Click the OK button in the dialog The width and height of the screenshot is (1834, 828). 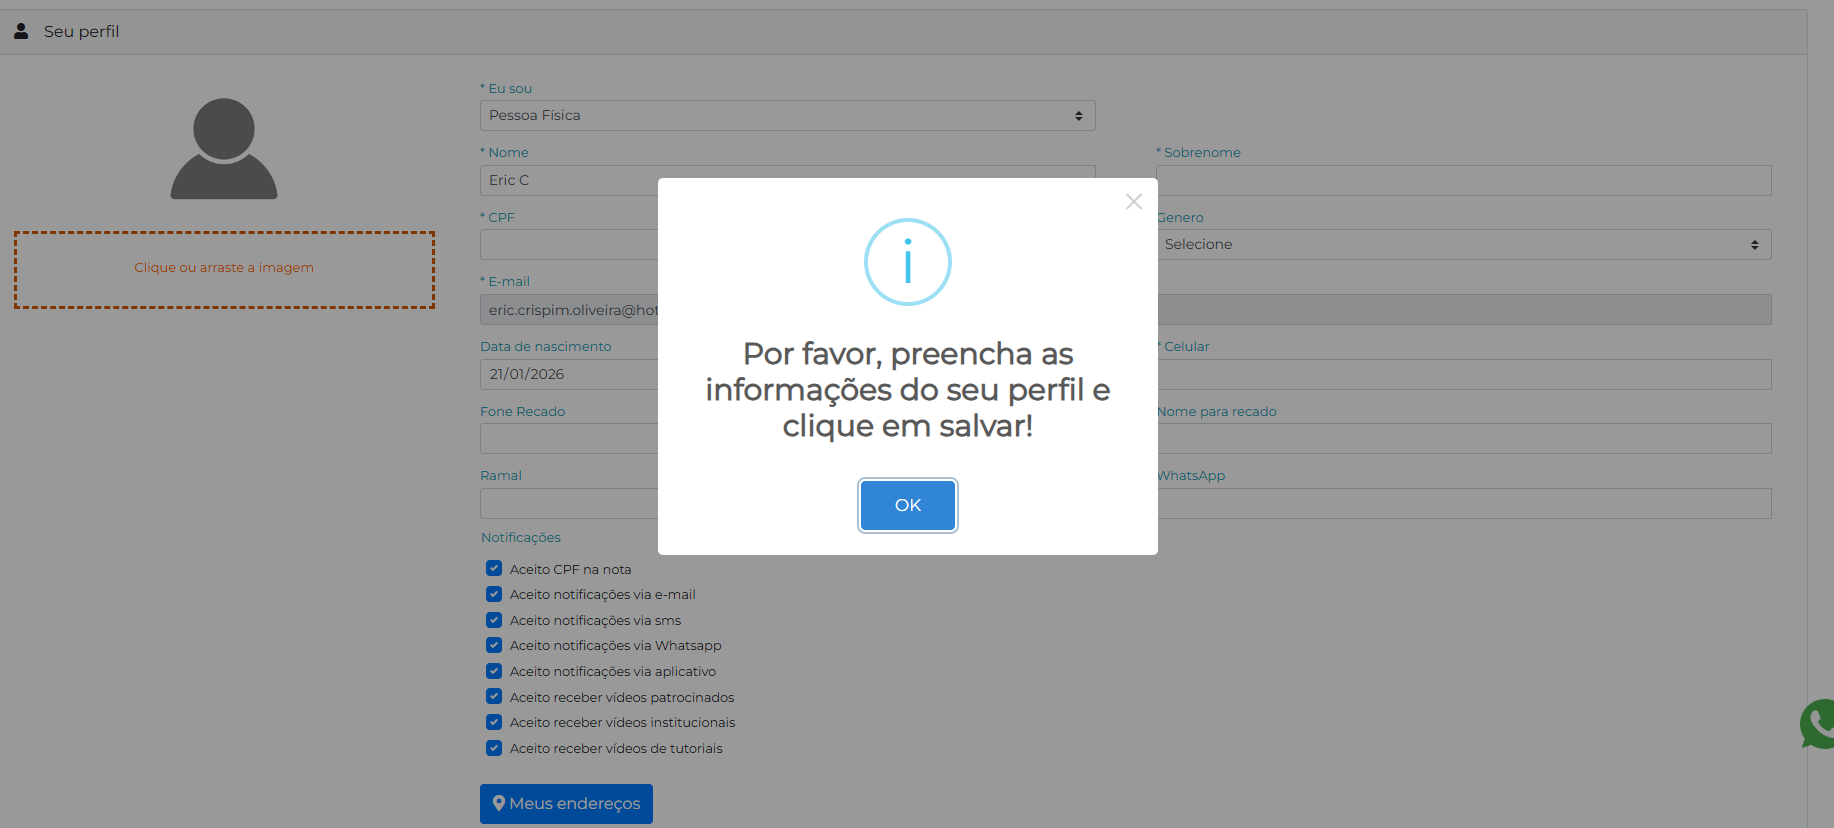pyautogui.click(x=907, y=505)
